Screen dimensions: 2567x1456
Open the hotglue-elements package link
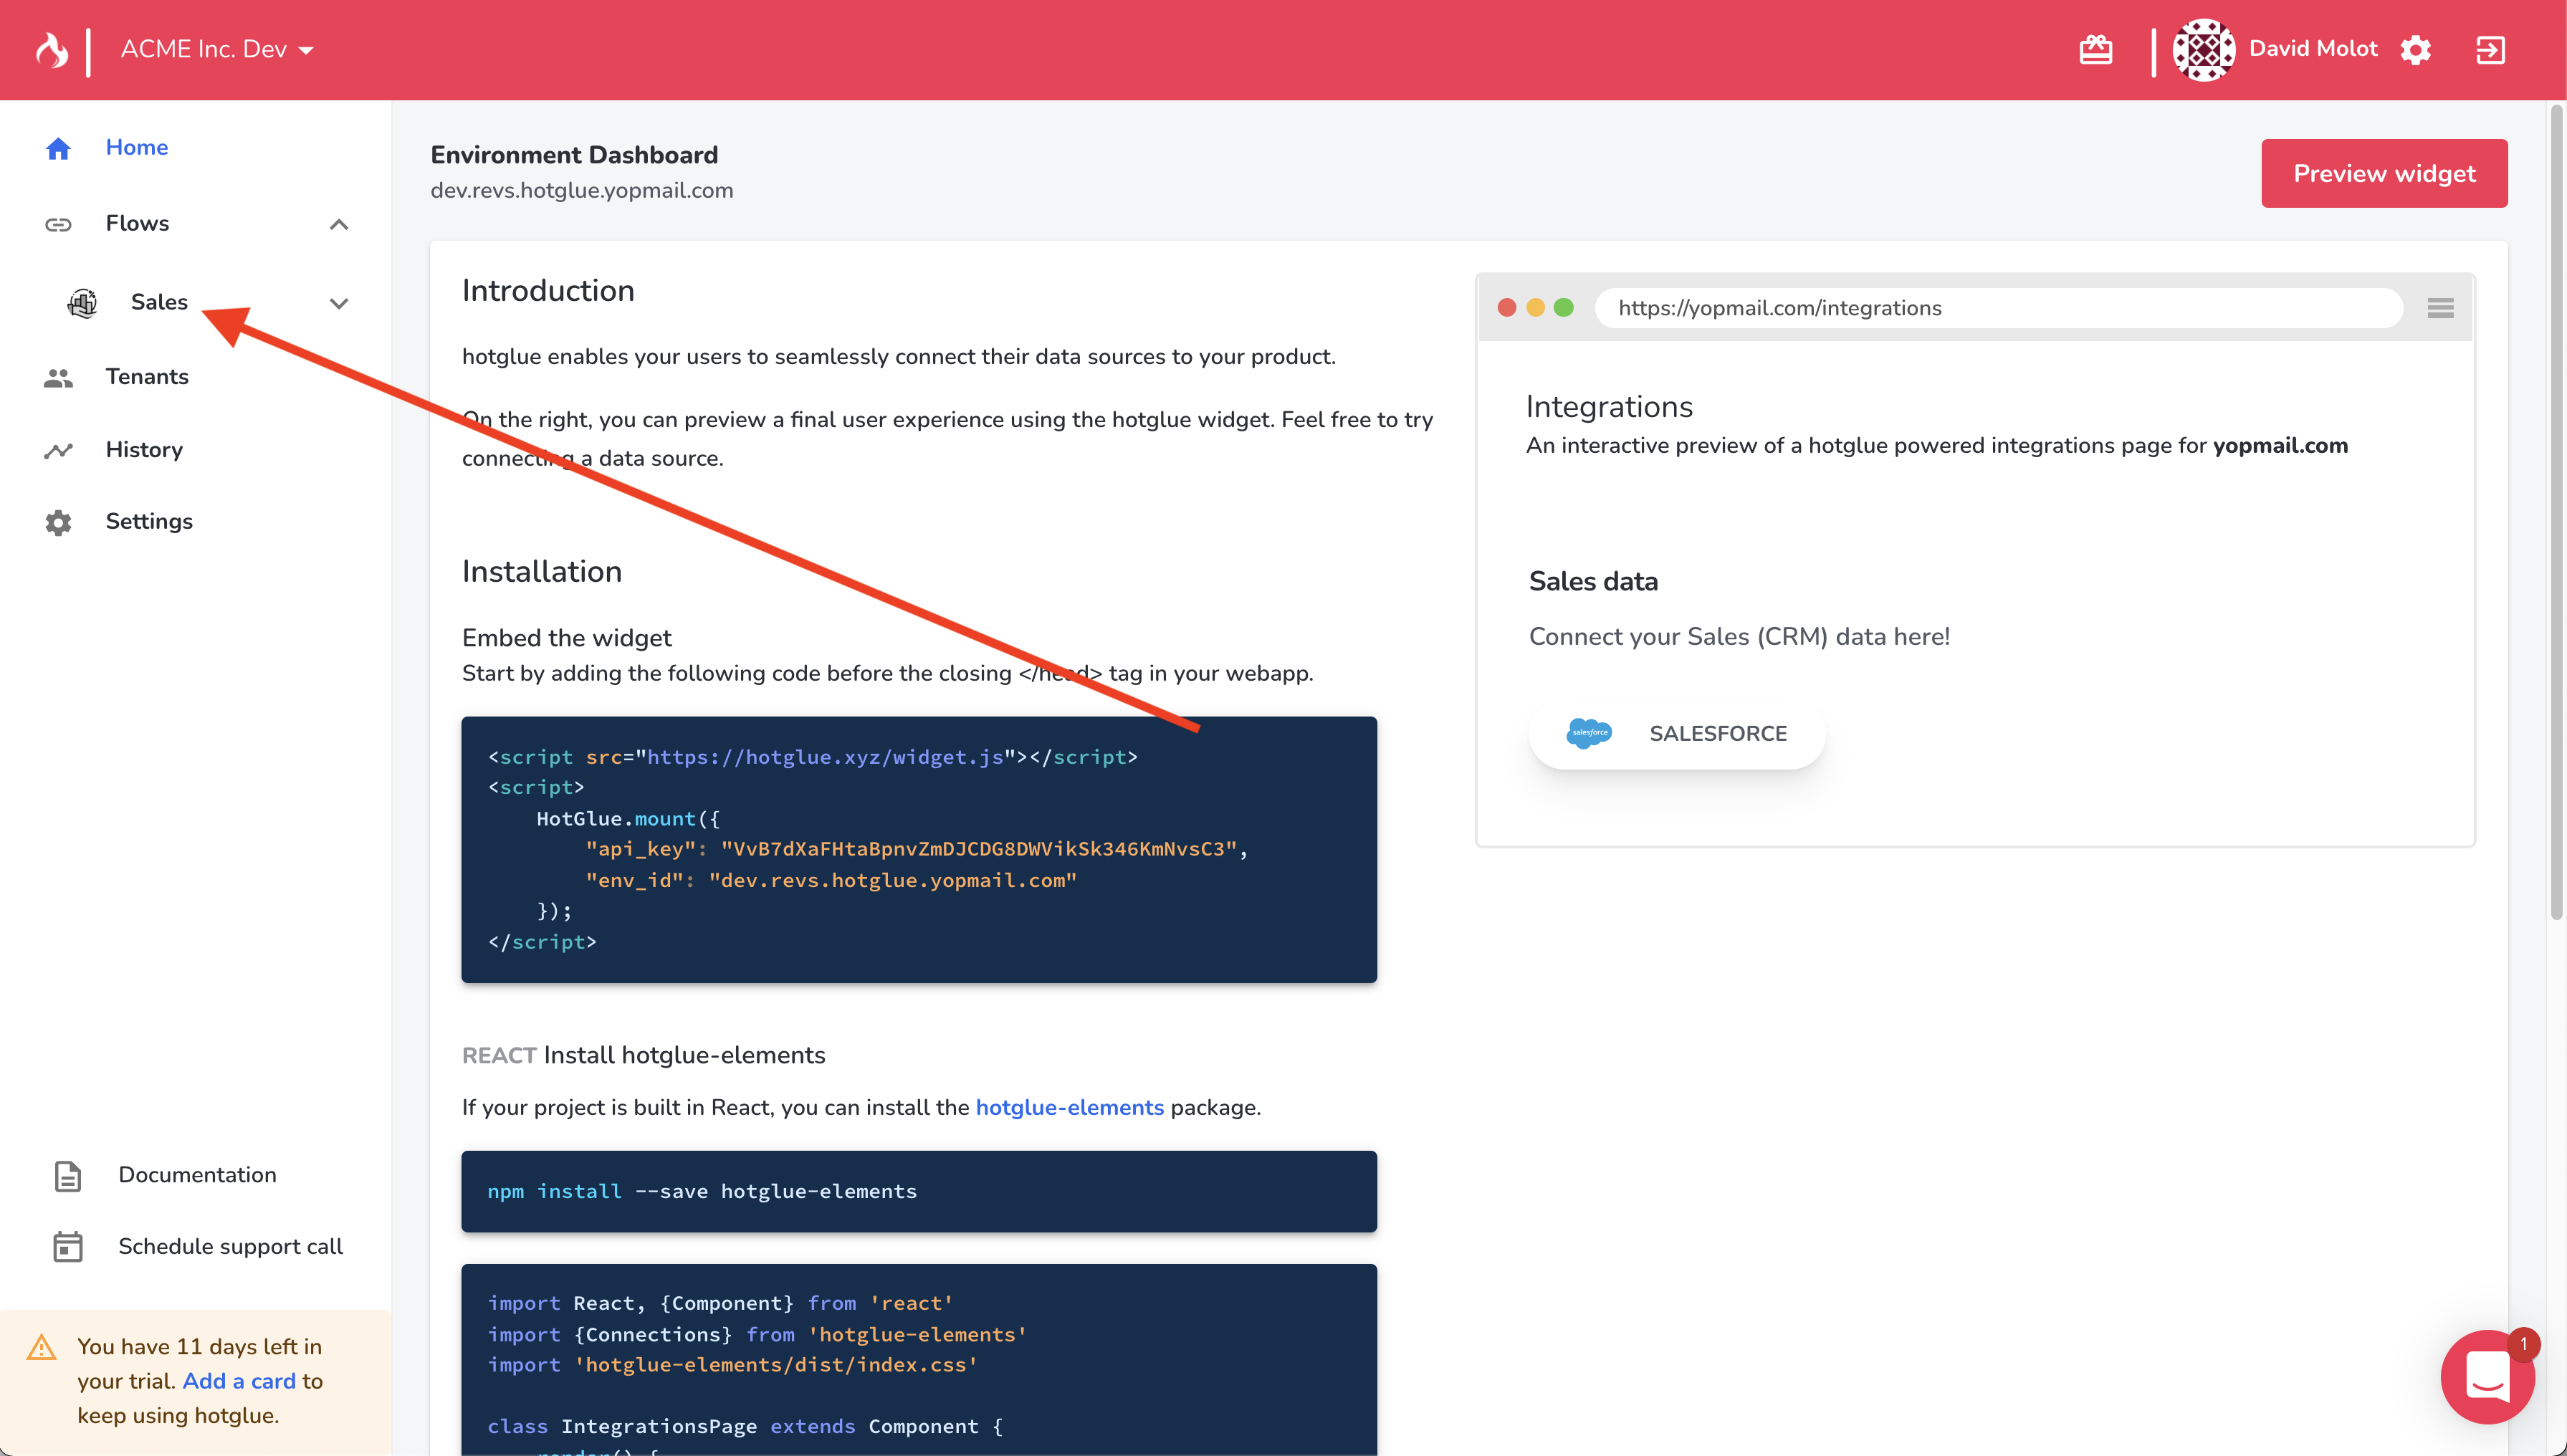1069,1107
